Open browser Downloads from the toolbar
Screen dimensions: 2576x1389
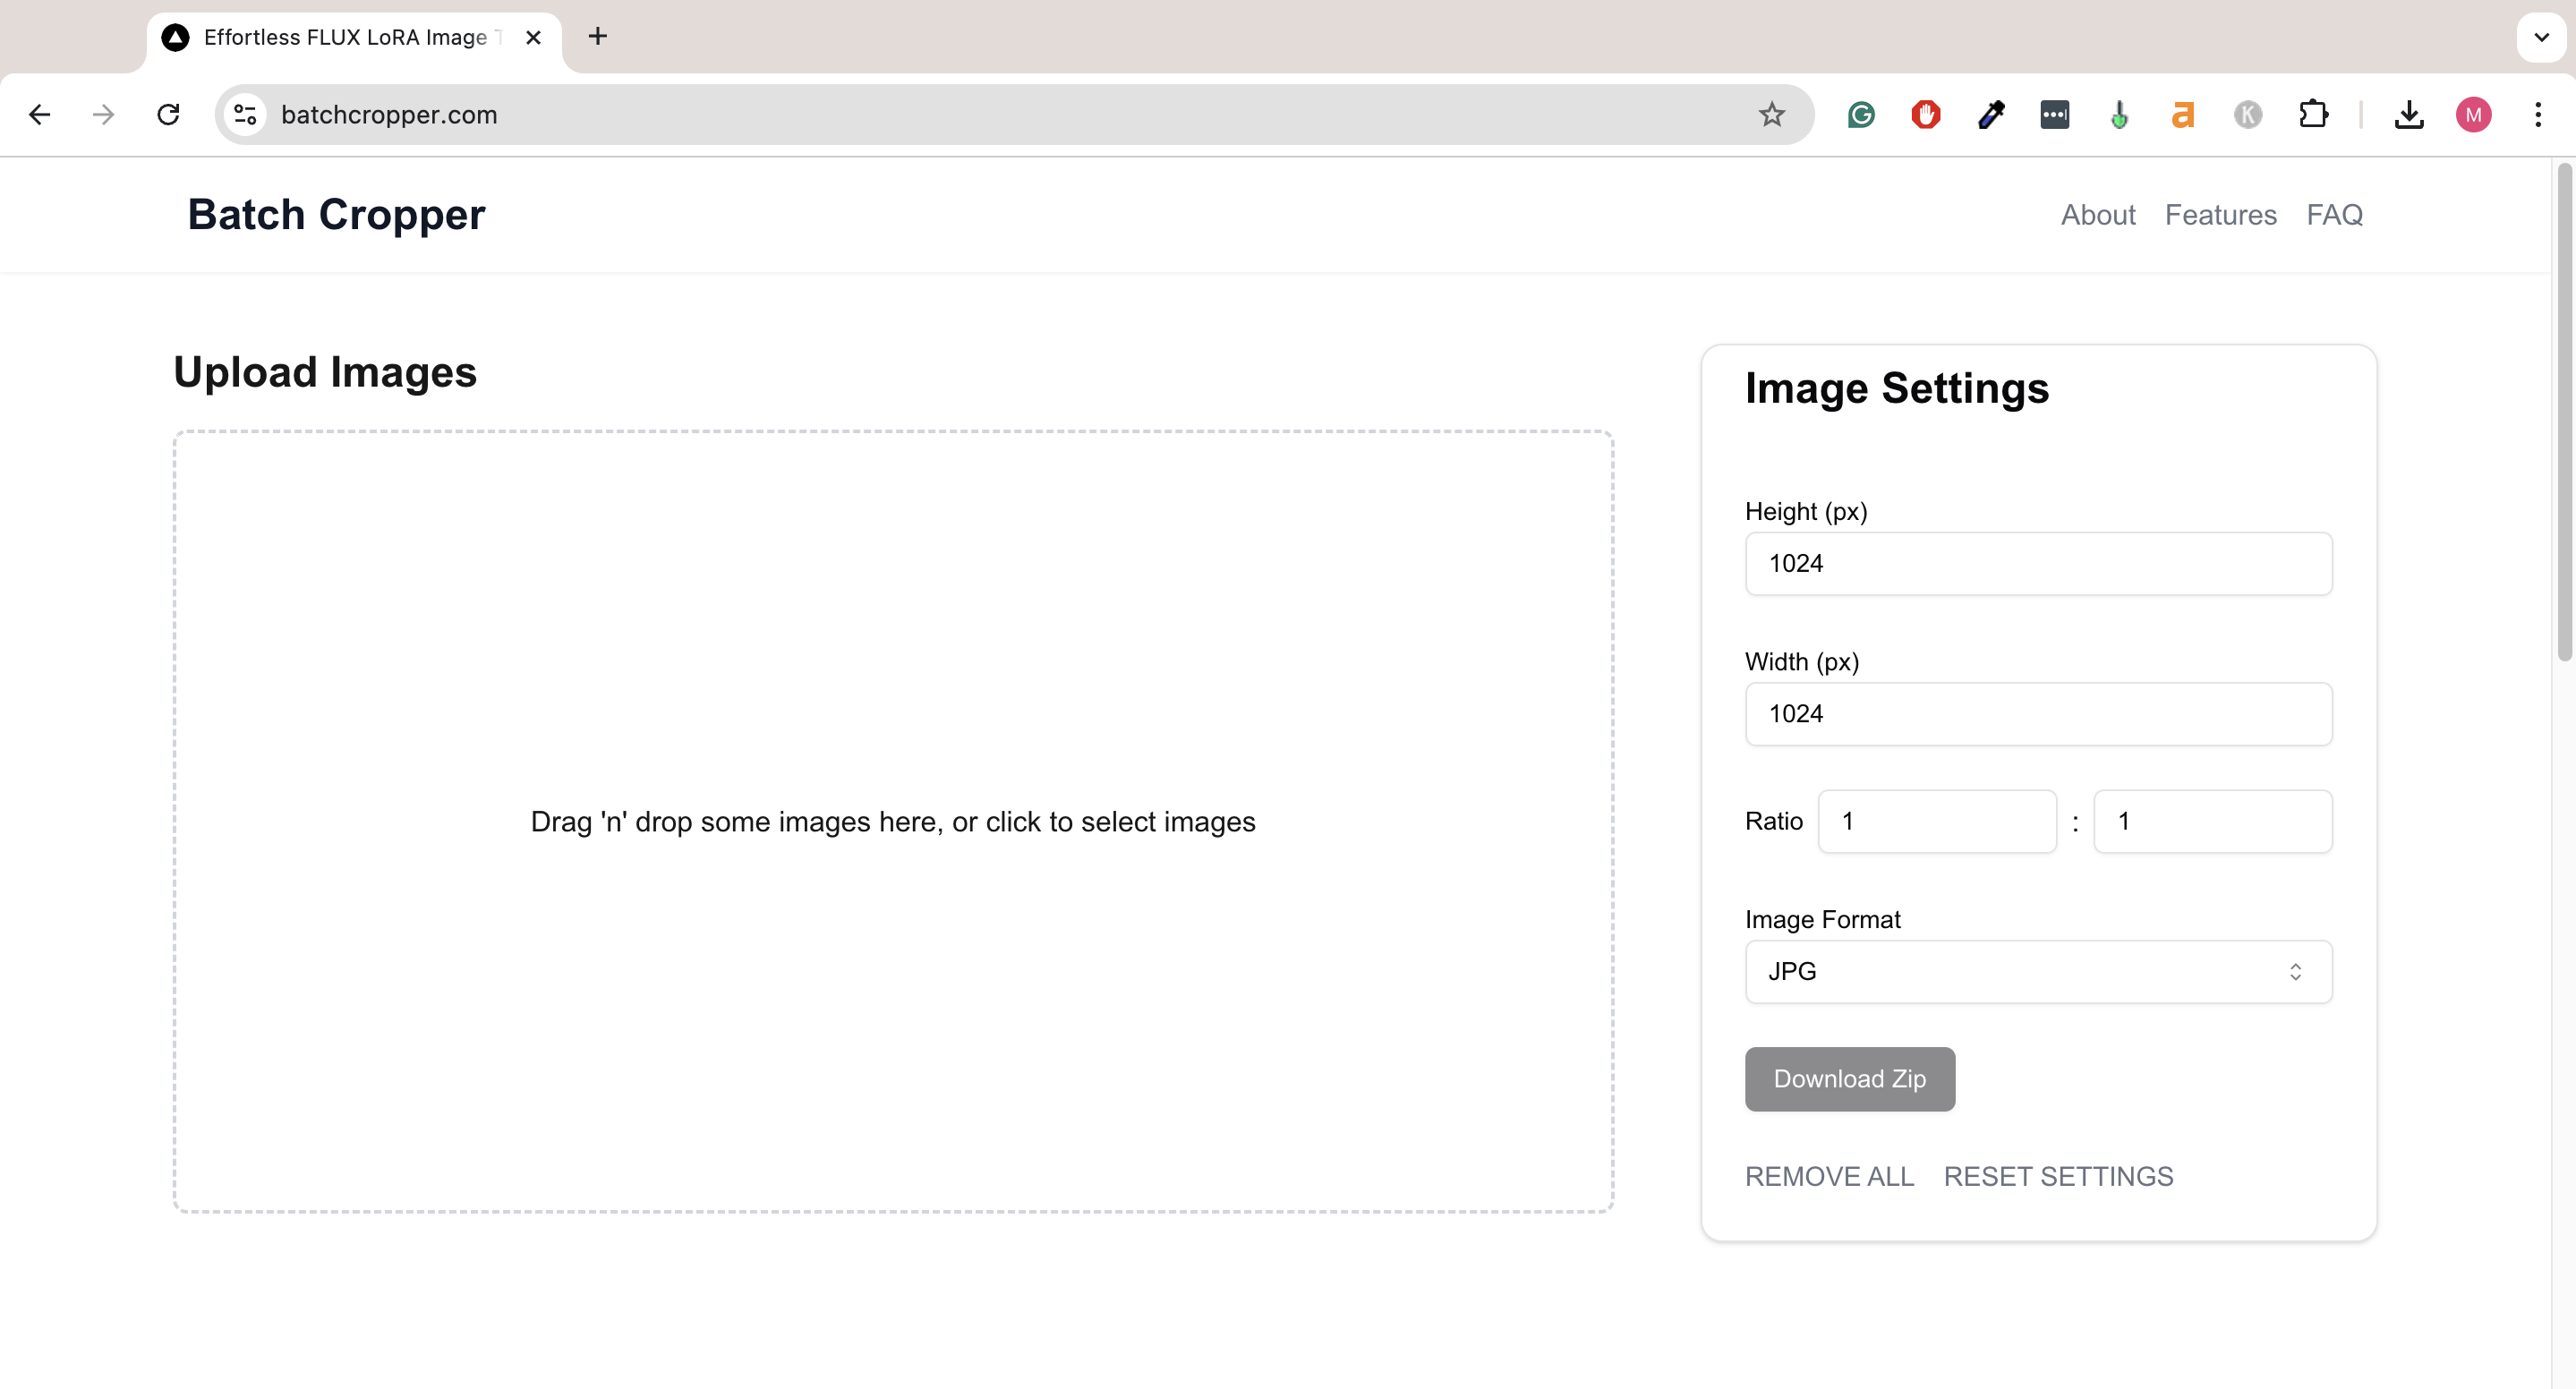pos(2410,114)
